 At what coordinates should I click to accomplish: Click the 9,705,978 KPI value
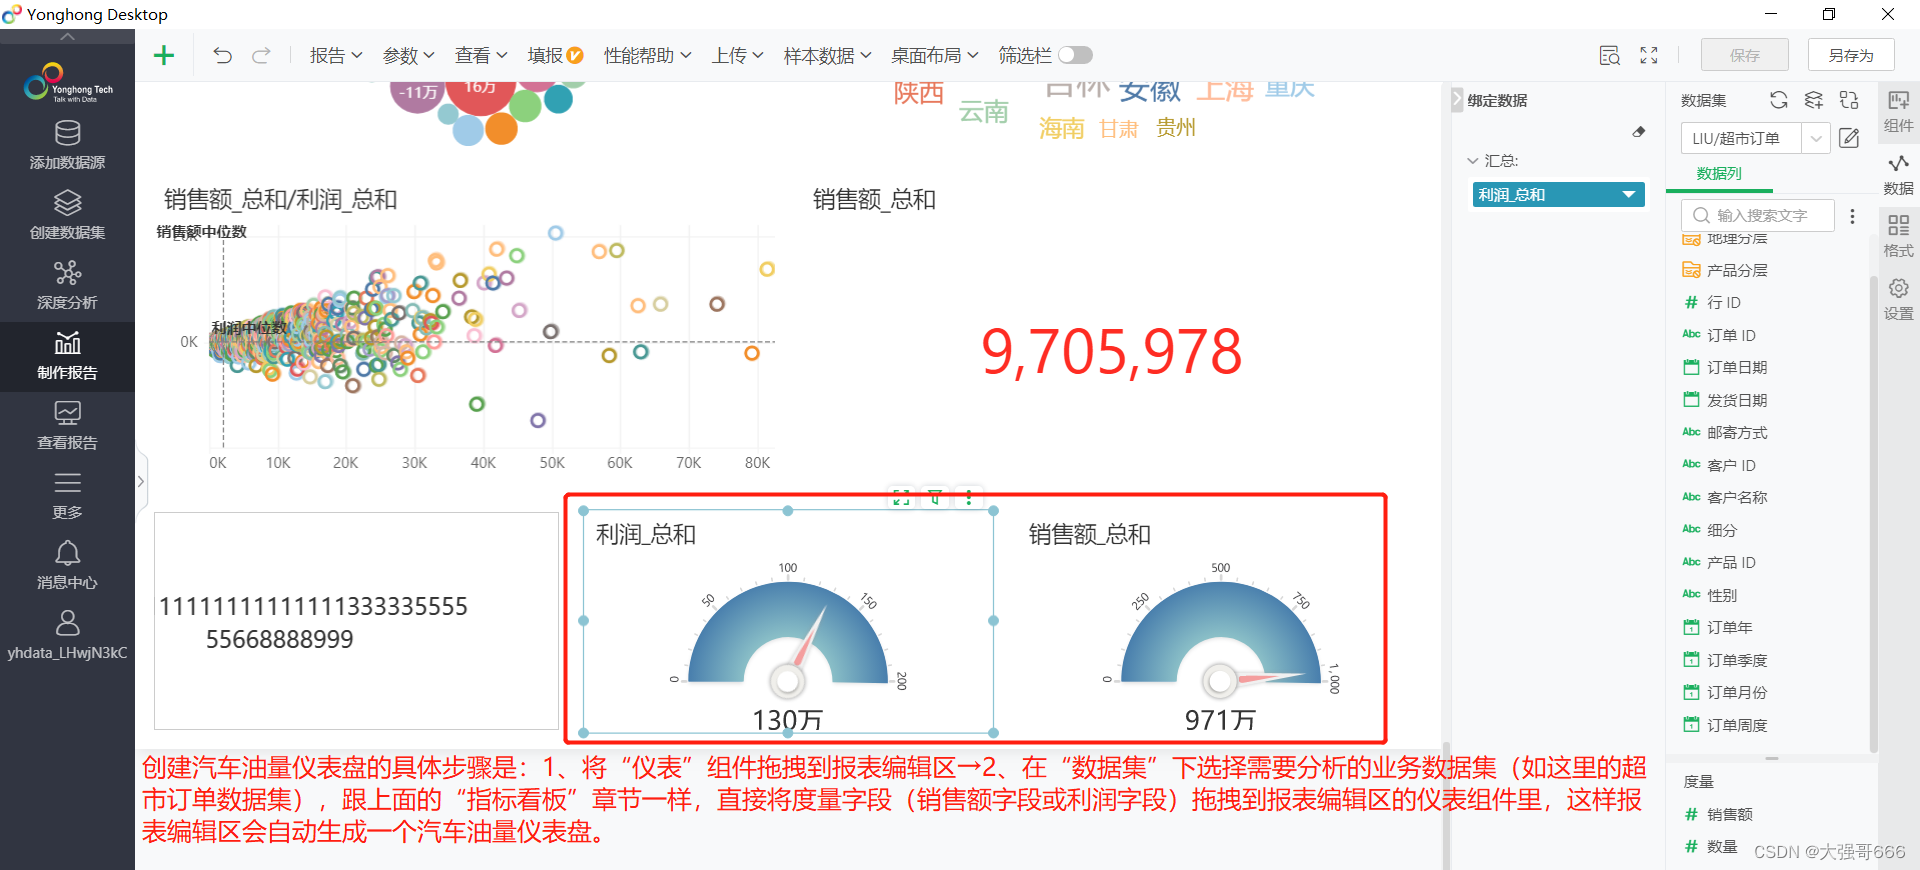(1112, 352)
